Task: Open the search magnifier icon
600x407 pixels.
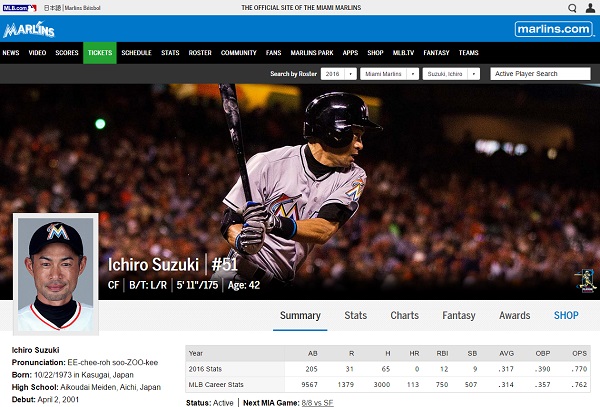Action: 572,8
